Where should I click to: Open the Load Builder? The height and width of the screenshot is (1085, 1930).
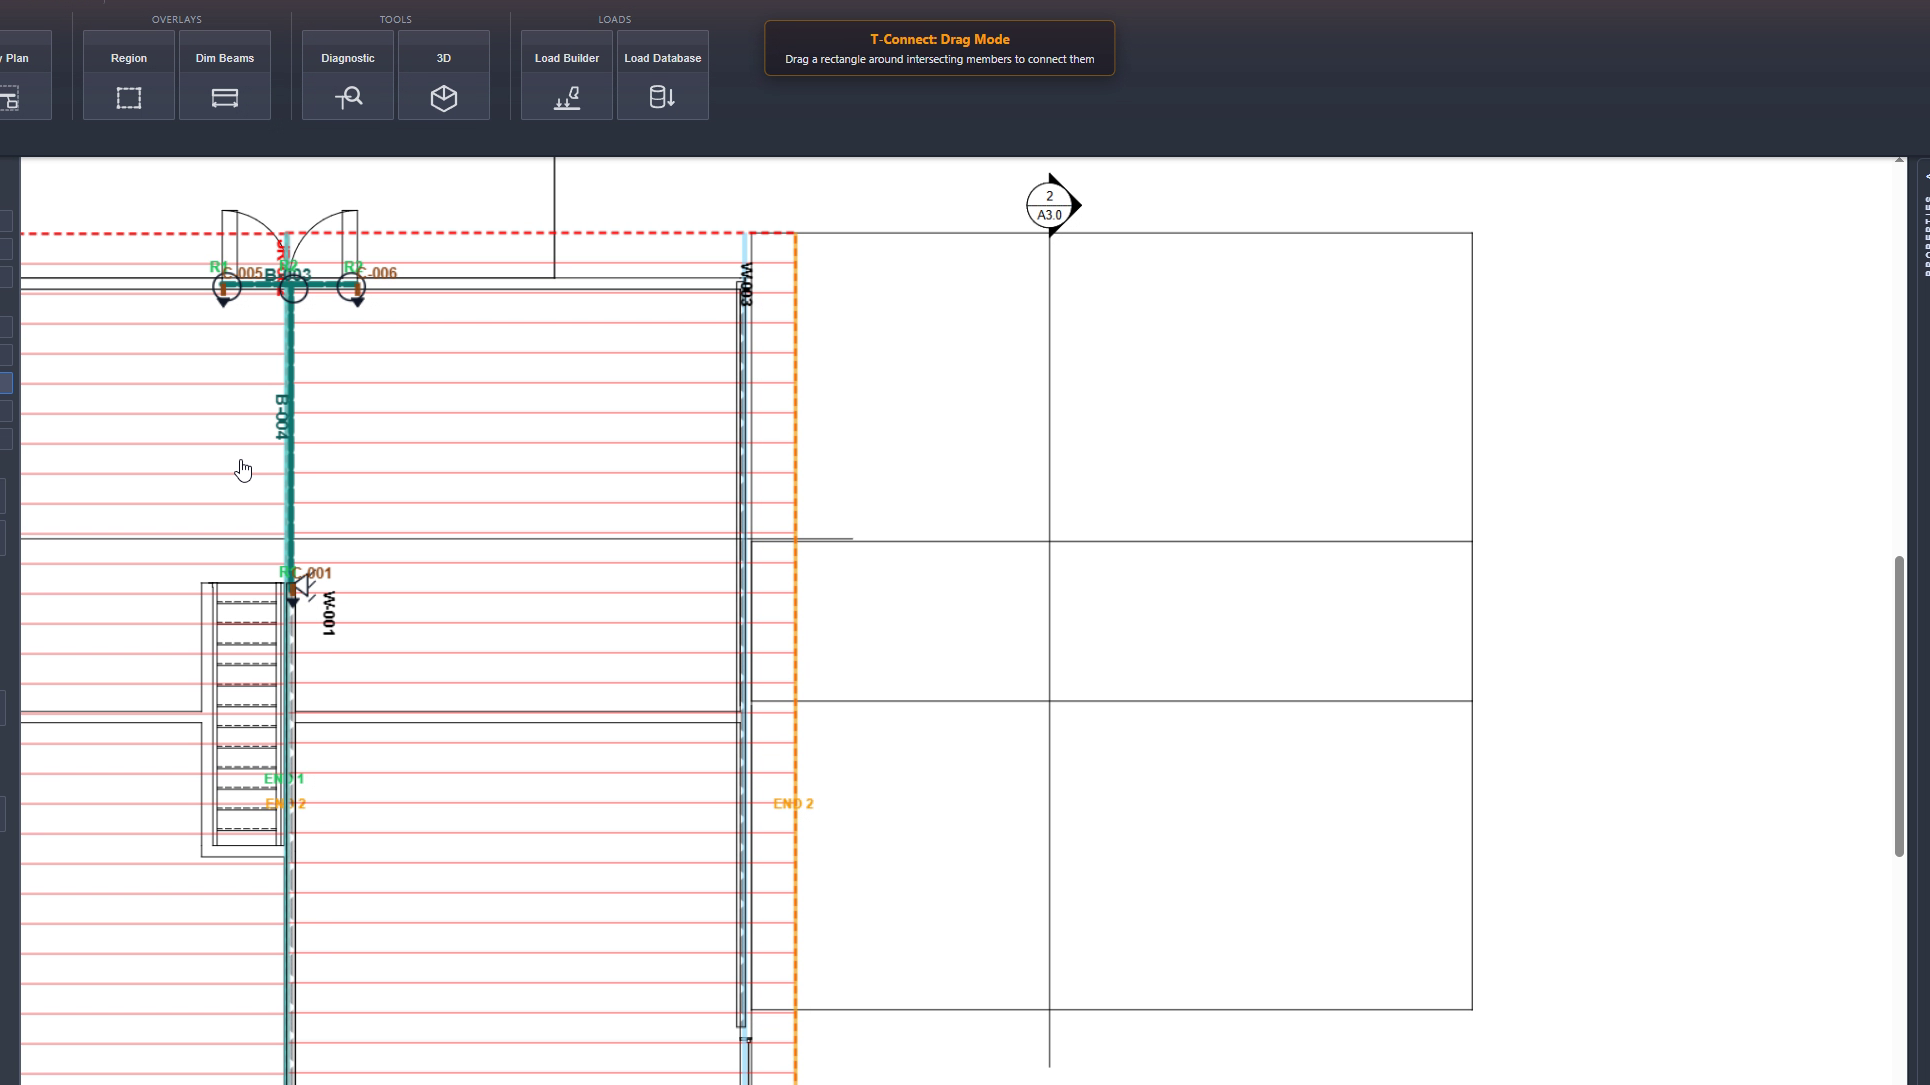(567, 75)
